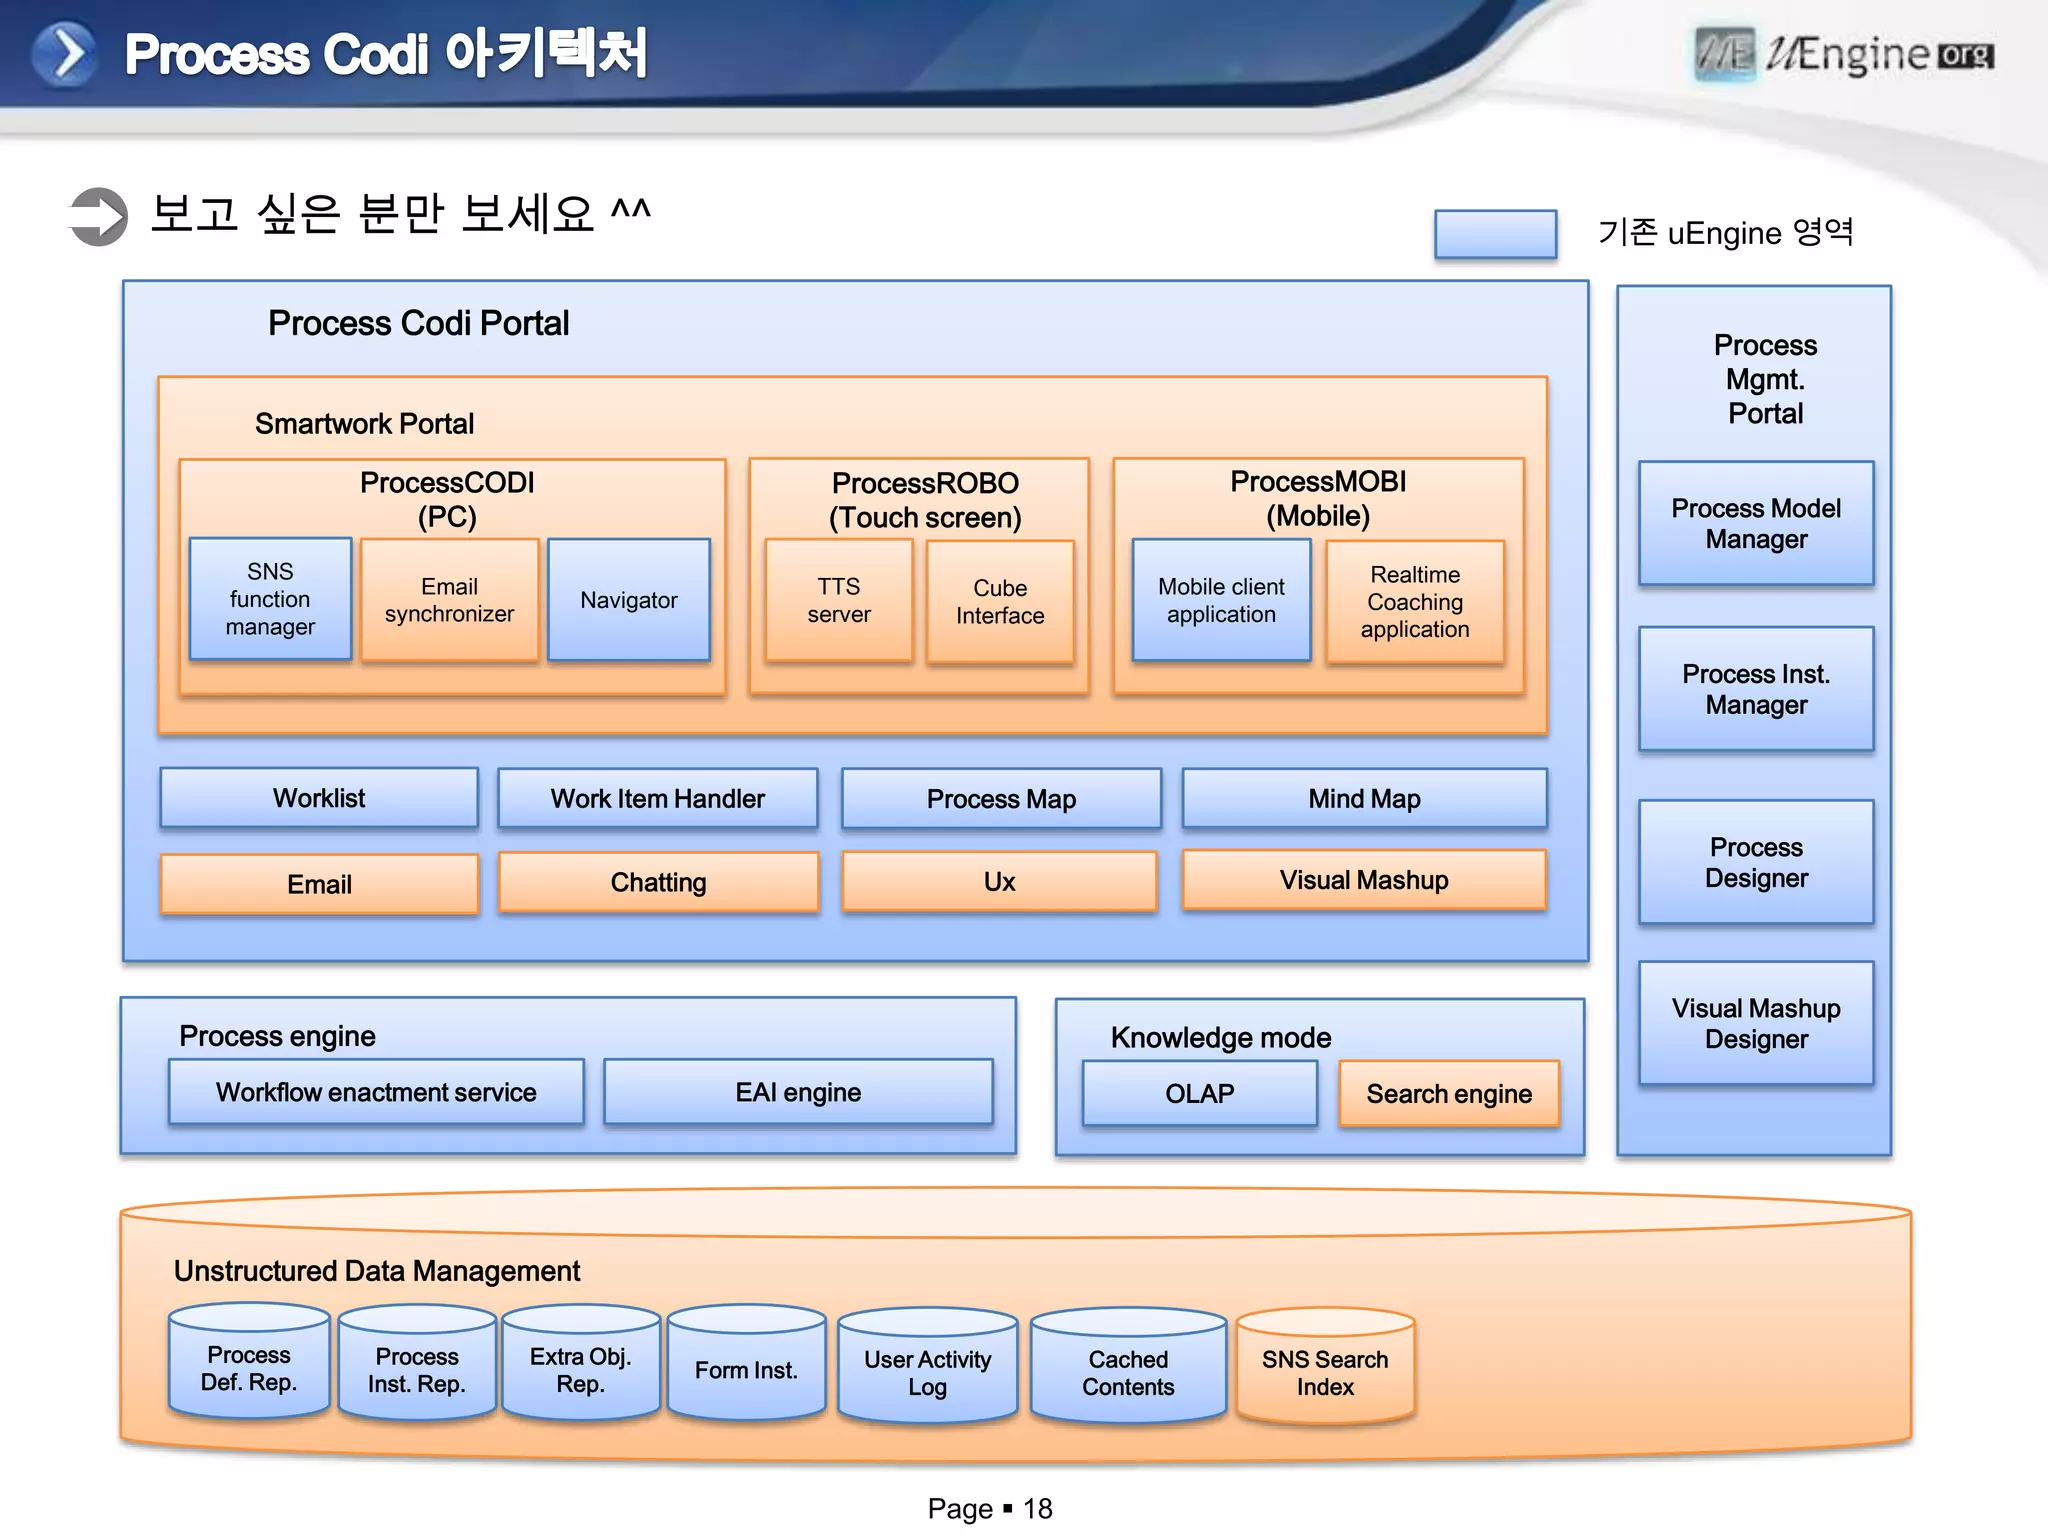This screenshot has height=1536, width=2048.
Task: Select the Realtime Coaching application box
Action: (1414, 602)
